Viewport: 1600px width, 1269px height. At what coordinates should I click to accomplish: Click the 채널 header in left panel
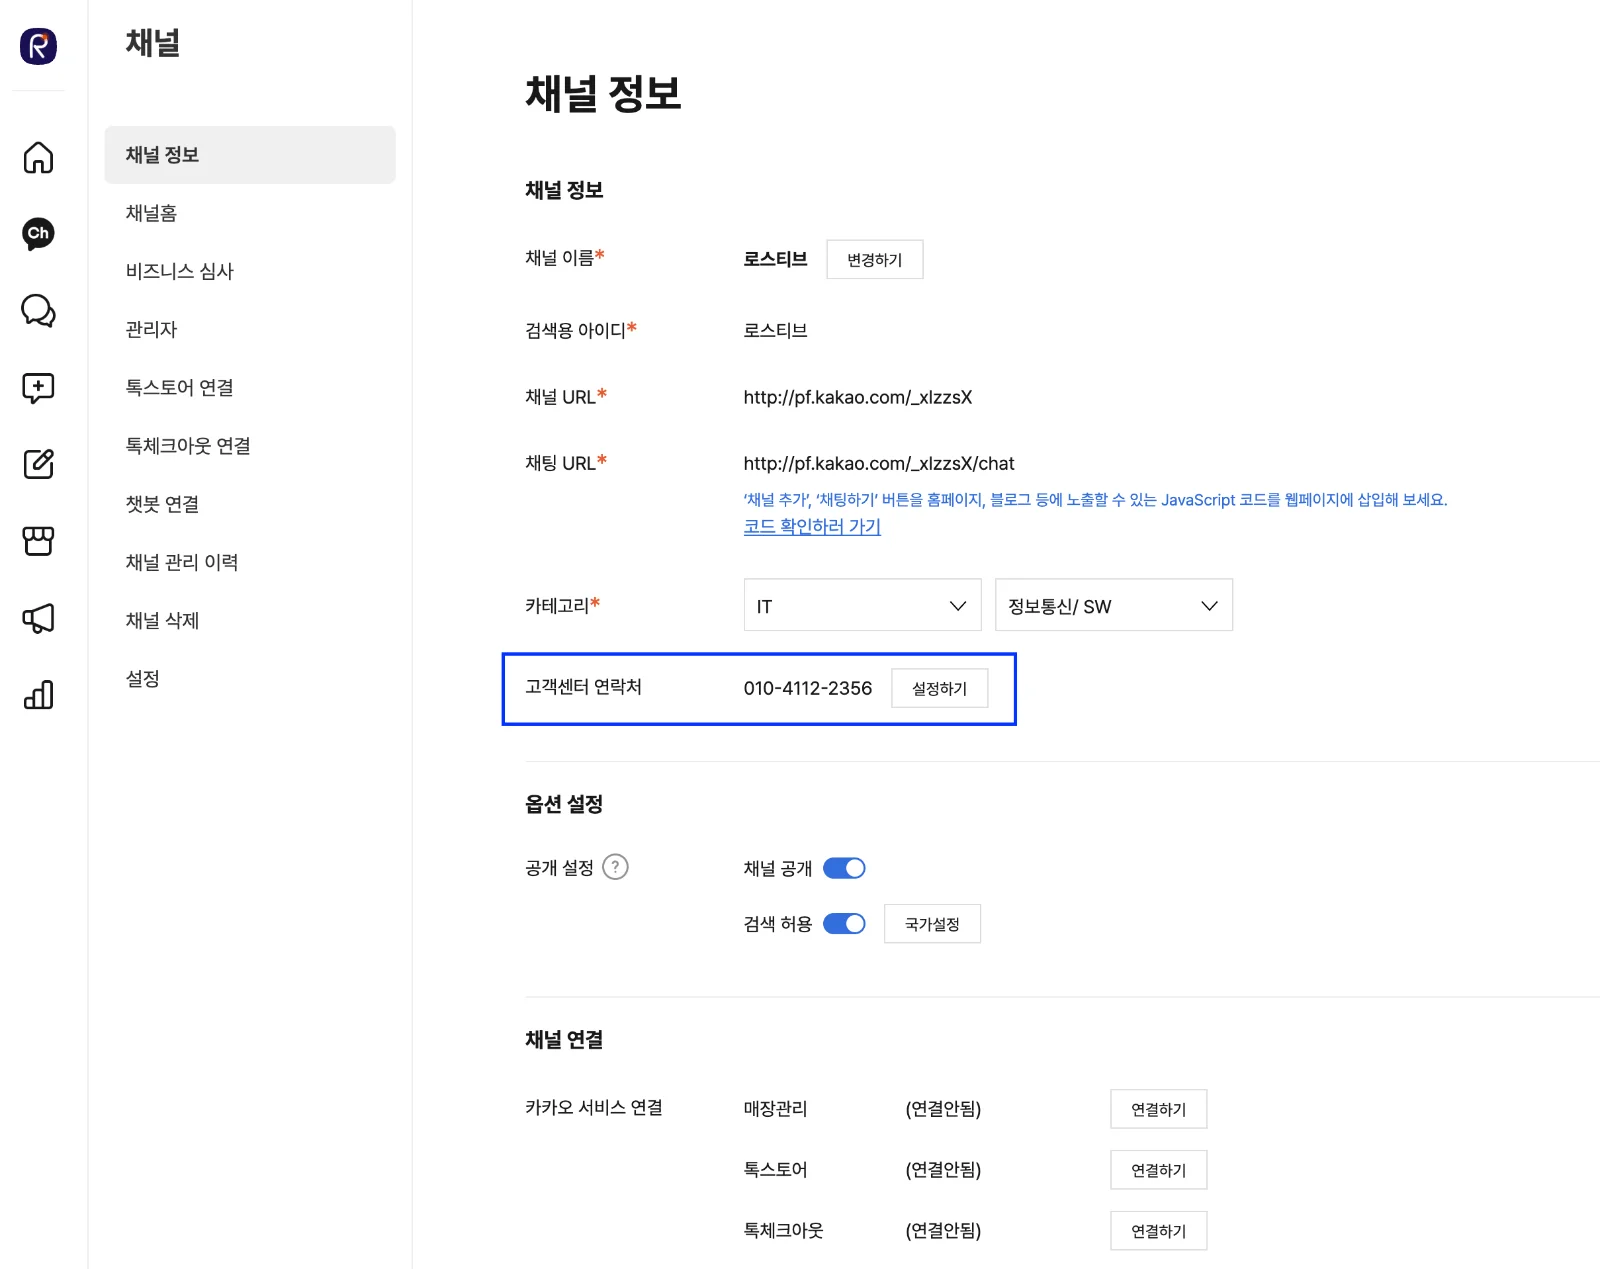[x=153, y=43]
